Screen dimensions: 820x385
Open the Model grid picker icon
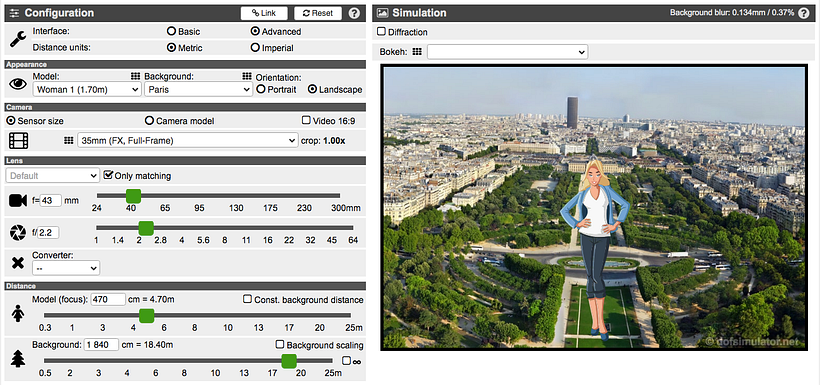135,76
